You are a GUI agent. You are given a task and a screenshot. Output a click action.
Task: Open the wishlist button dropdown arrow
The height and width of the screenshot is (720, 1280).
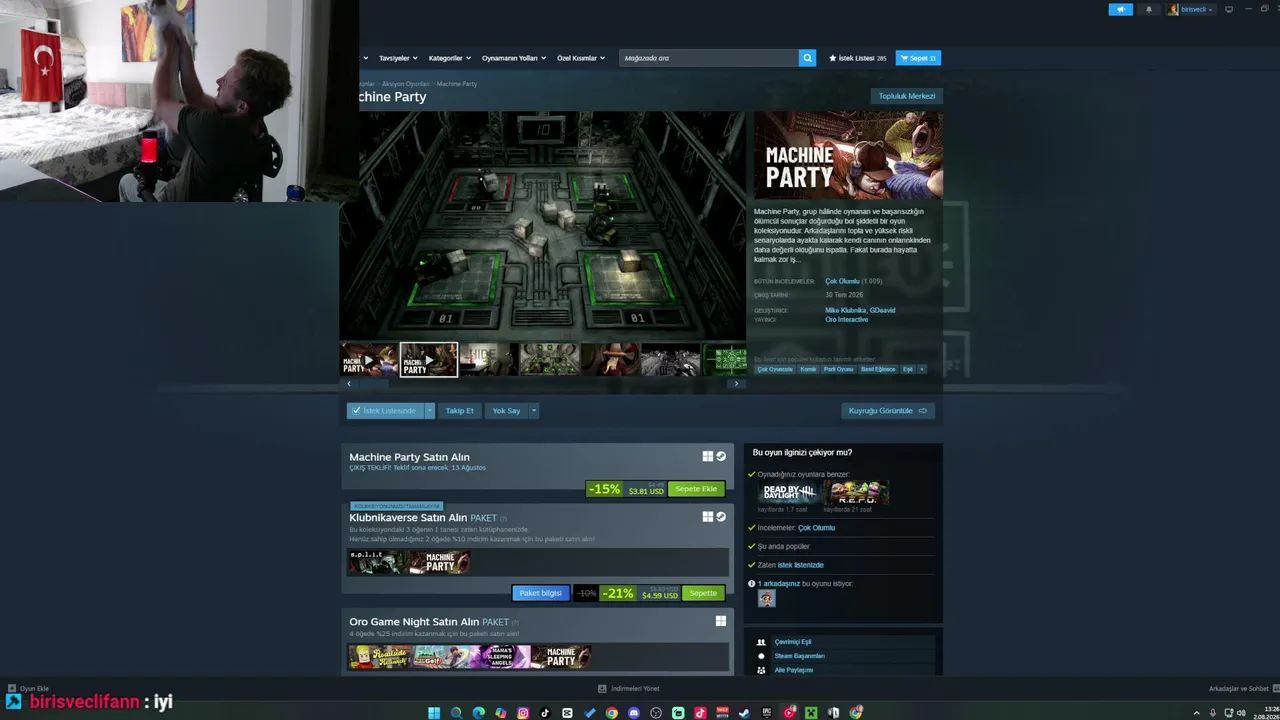coord(430,411)
